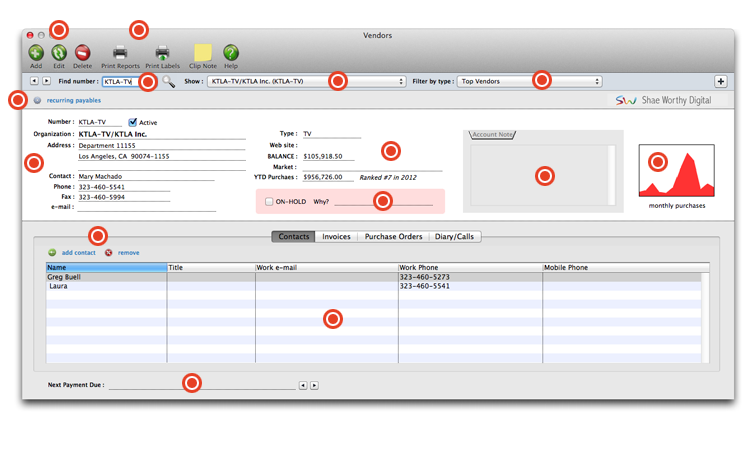Click the Print Labels printer icon
This screenshot has width=753, height=449.
[163, 52]
